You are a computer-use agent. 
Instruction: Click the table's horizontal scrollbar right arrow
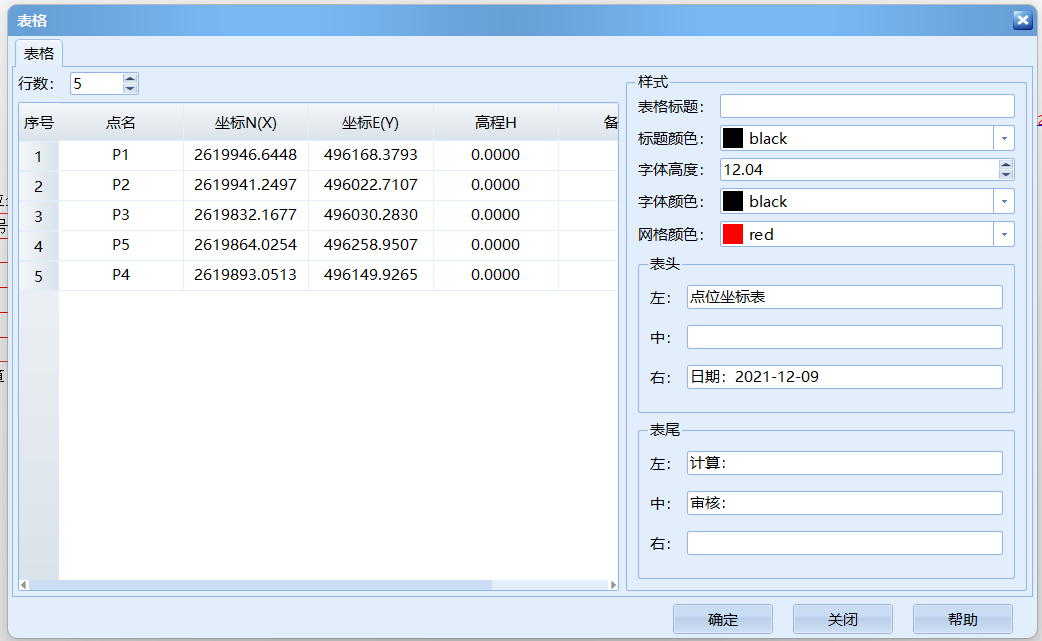(x=613, y=585)
